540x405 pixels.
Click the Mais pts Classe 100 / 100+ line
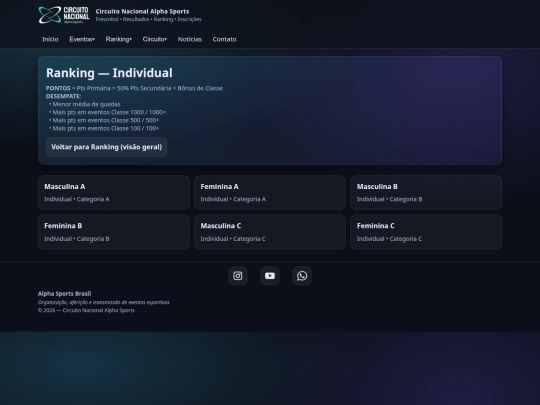point(104,128)
